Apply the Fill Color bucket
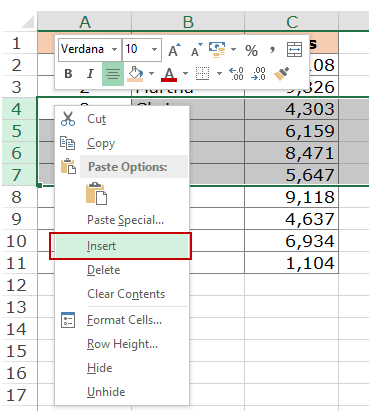Screen dimensions: 373x411 (x=135, y=74)
